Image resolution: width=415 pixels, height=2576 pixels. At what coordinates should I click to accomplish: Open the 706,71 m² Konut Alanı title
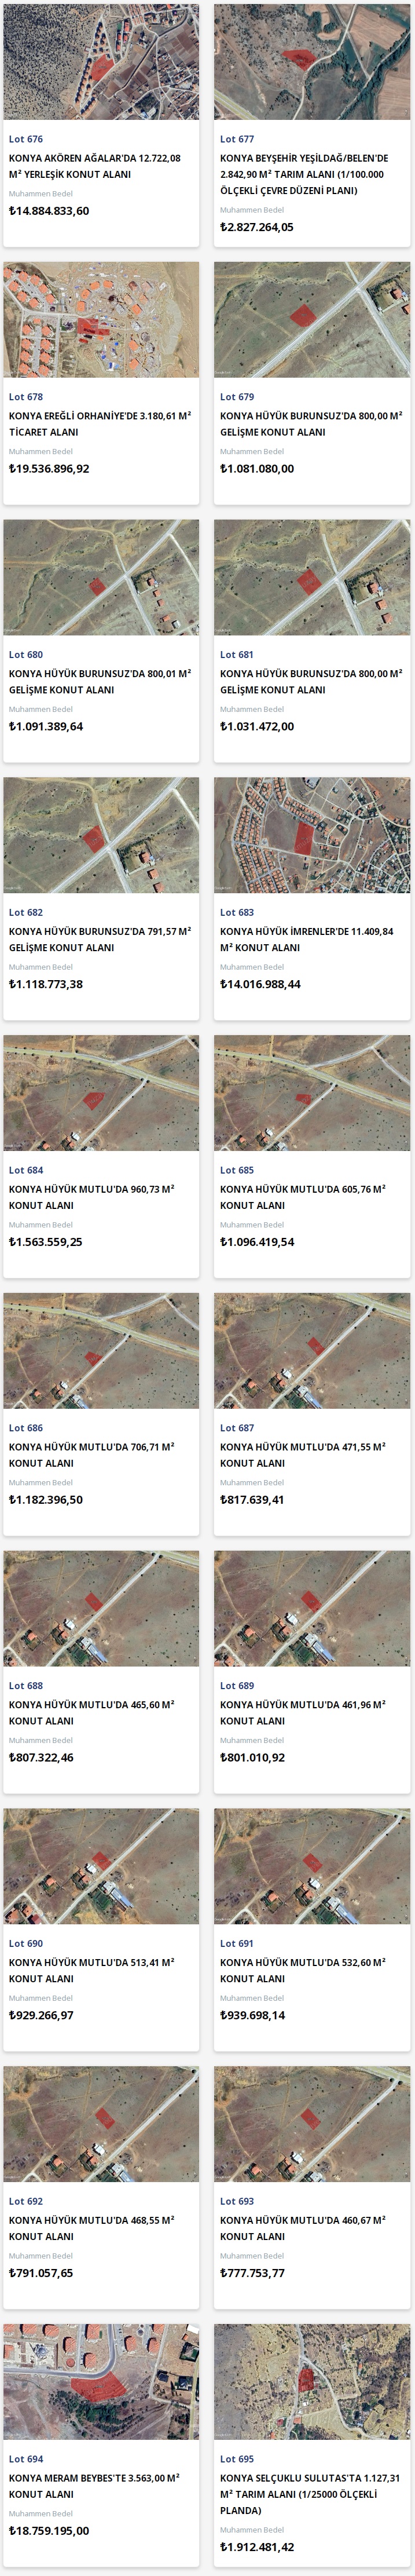pos(92,1455)
